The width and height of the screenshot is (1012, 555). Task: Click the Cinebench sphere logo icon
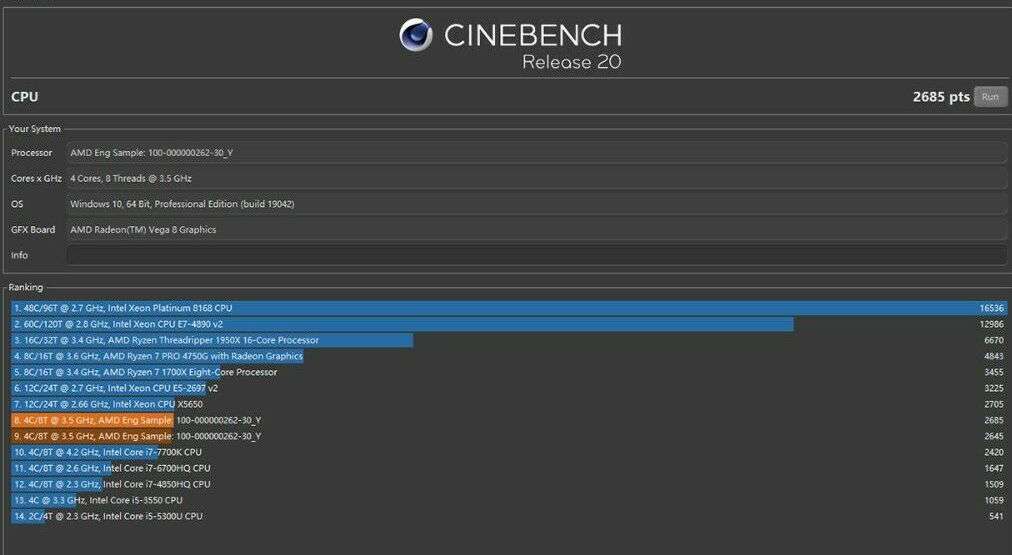tap(416, 35)
